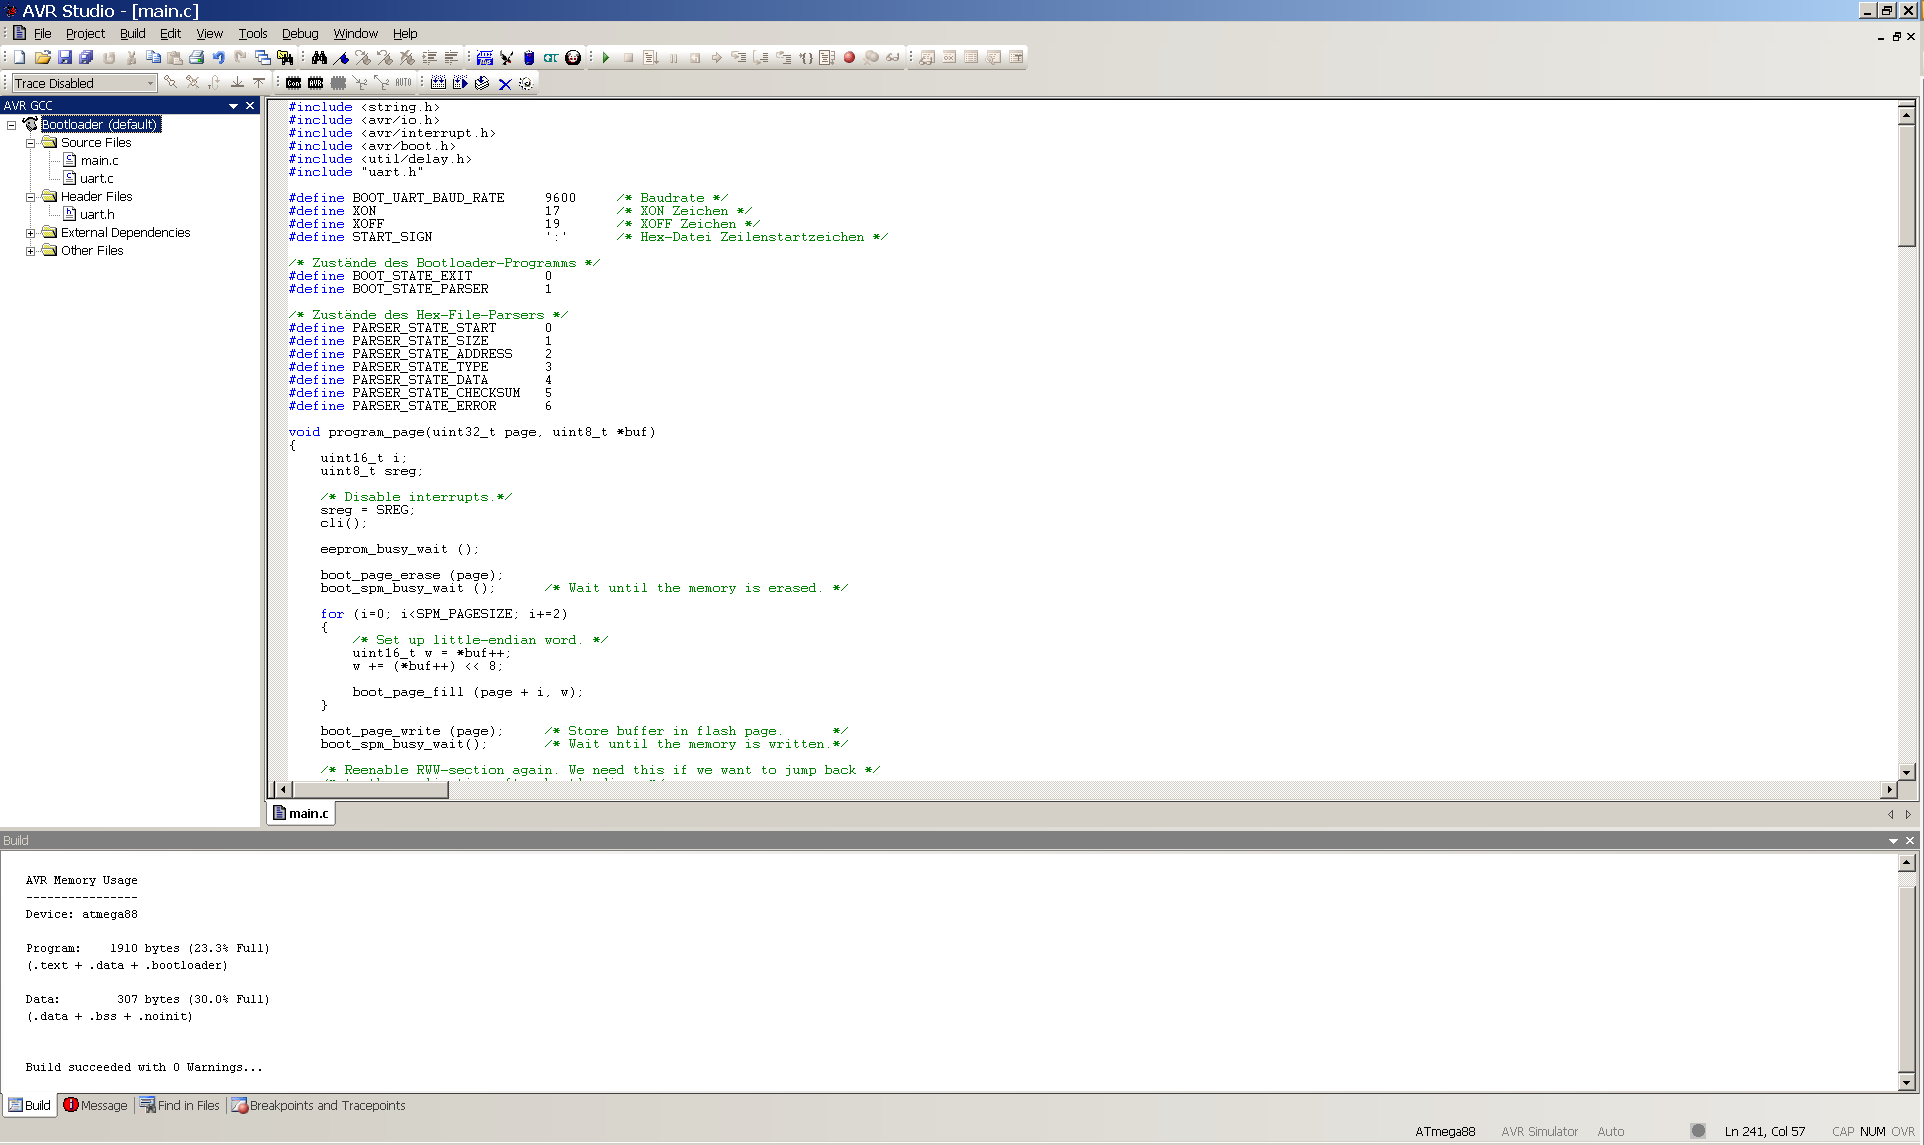Open project configuration options gear icon

pyautogui.click(x=526, y=83)
